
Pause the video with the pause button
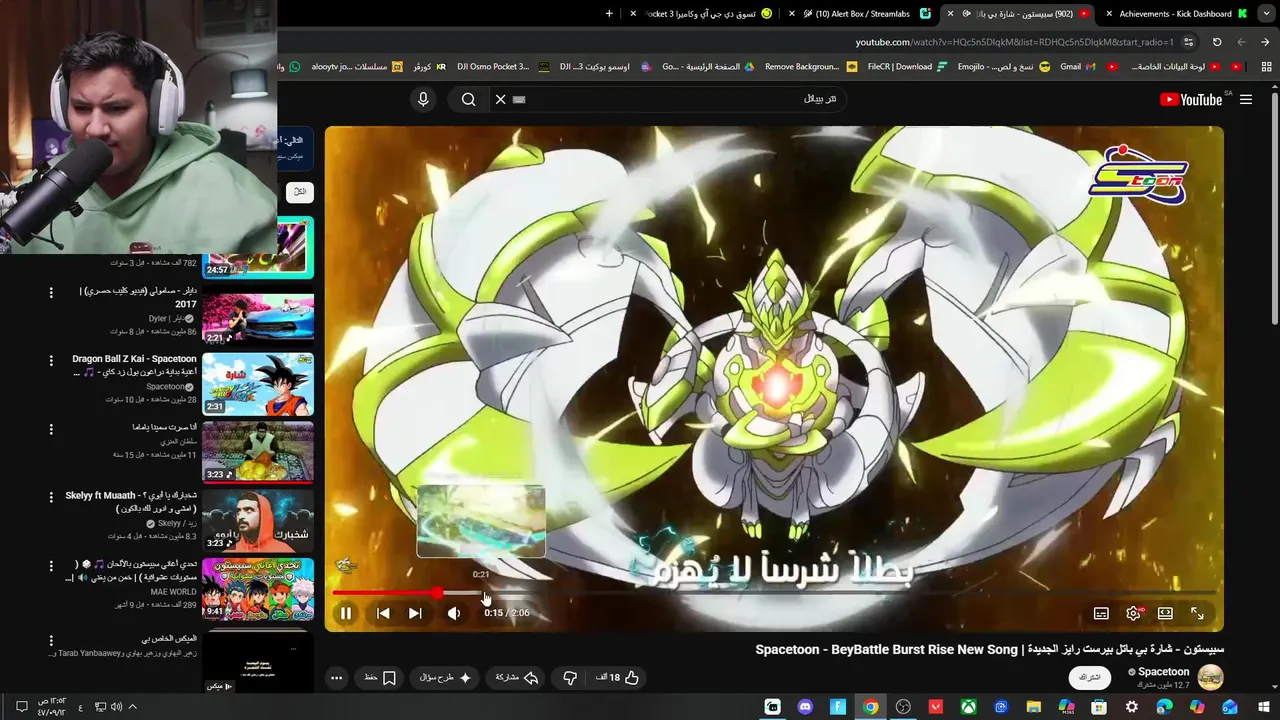pyautogui.click(x=345, y=613)
